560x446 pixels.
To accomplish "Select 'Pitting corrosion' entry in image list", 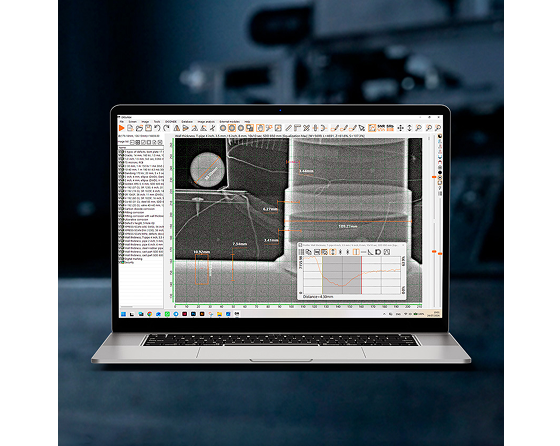I will 134,212.
